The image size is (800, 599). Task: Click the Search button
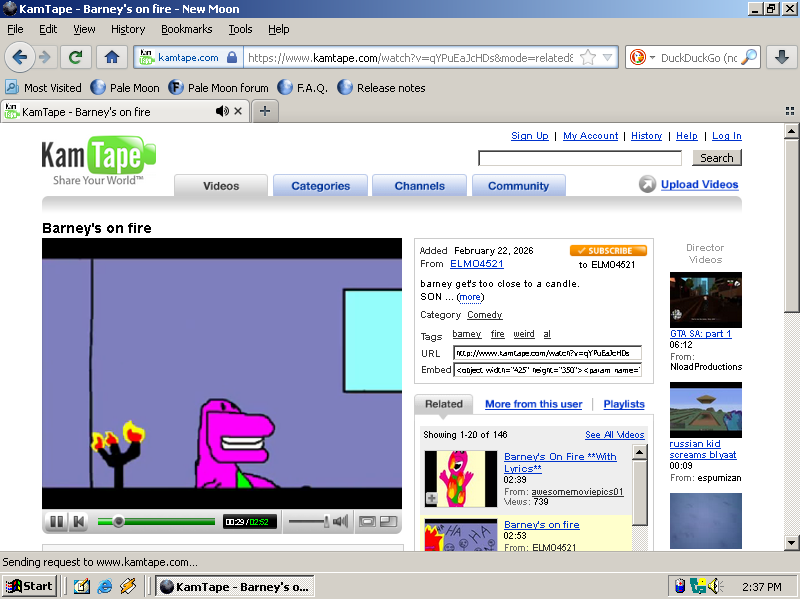click(x=716, y=158)
